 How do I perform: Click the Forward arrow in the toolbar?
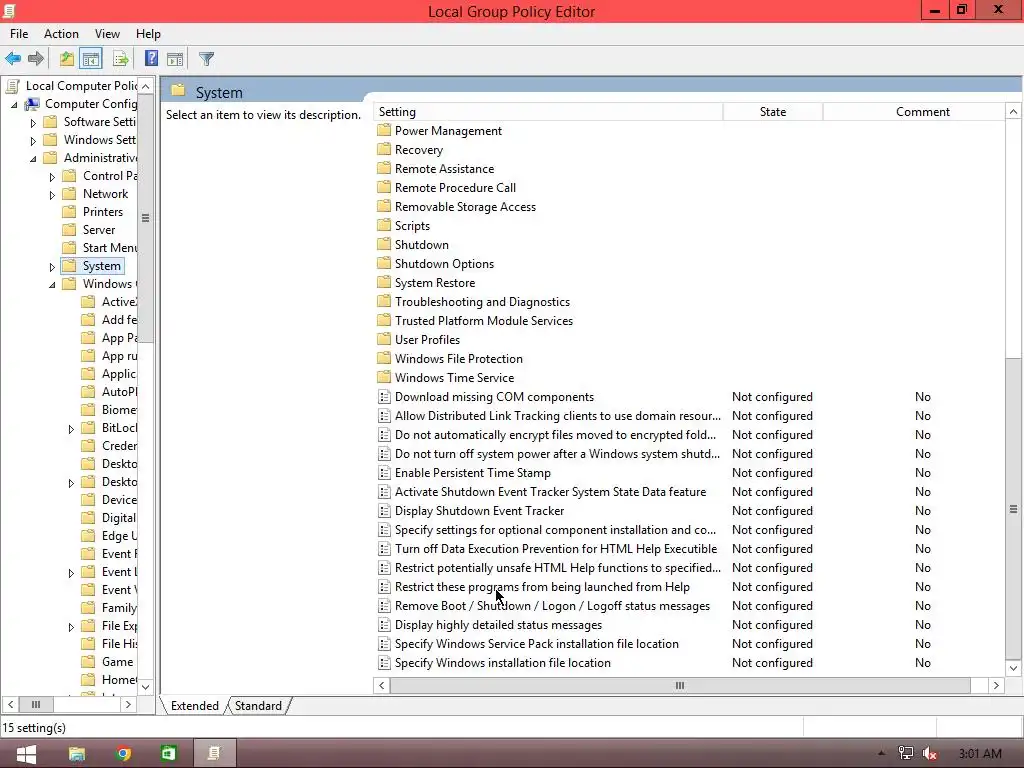[36, 59]
